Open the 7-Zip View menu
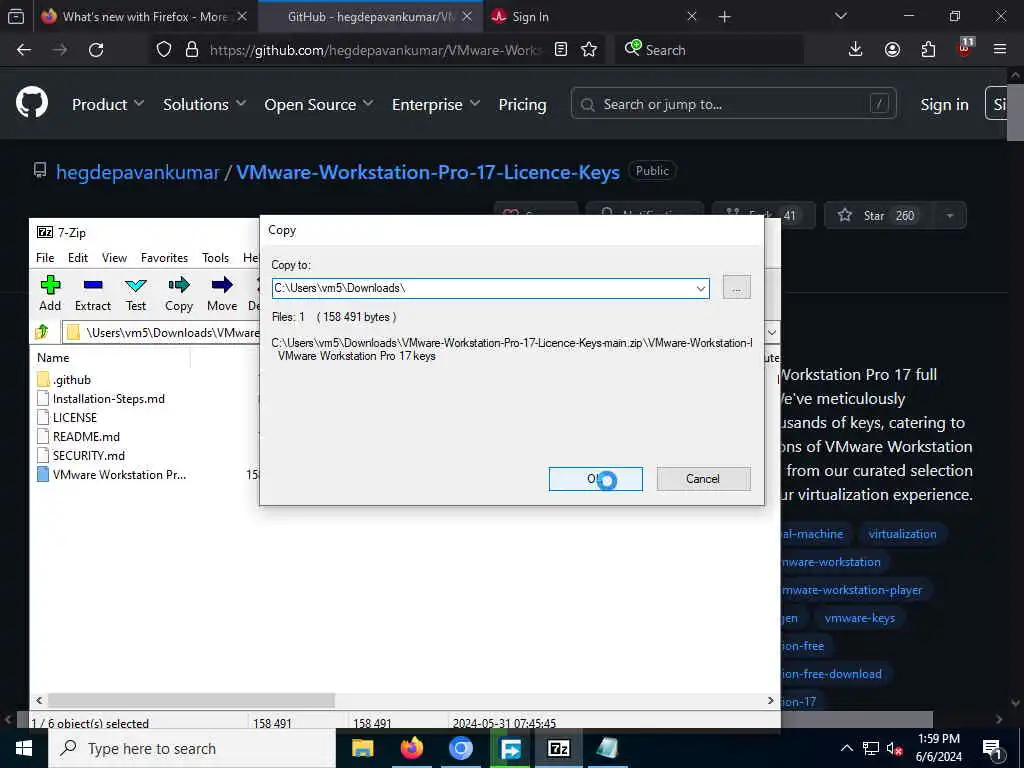This screenshot has width=1024, height=768. click(114, 258)
